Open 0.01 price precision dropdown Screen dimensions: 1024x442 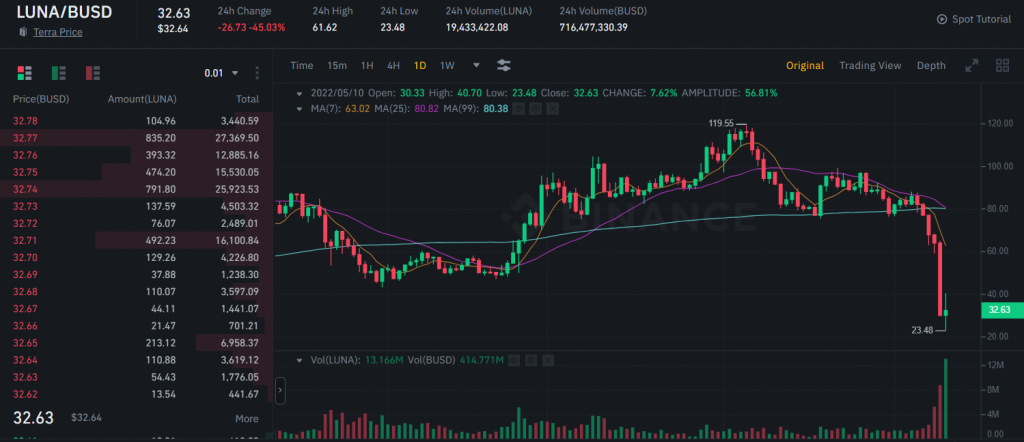pyautogui.click(x=221, y=73)
